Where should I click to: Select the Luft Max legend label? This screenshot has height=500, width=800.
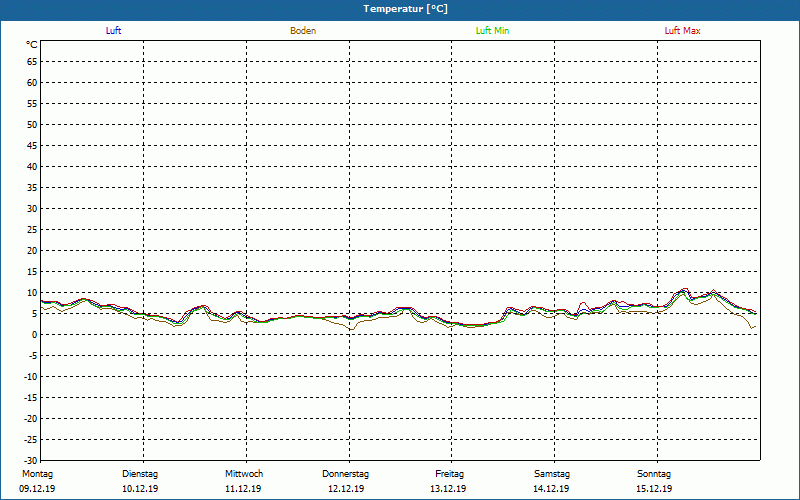click(682, 31)
